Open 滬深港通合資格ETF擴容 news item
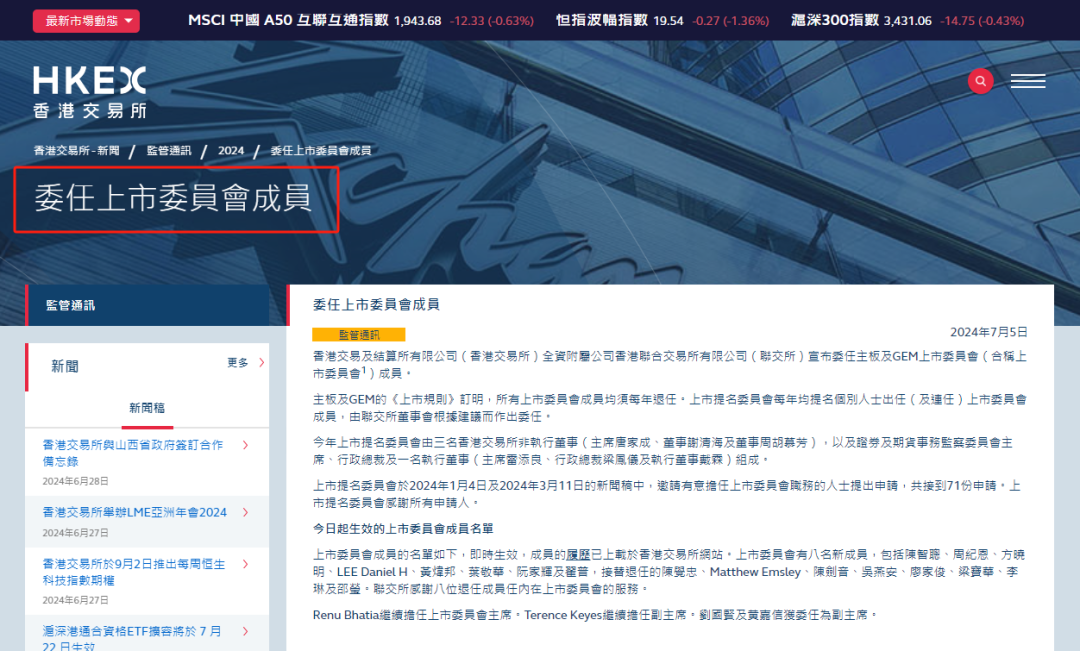Screen dimensions: 1080x651 (132, 639)
